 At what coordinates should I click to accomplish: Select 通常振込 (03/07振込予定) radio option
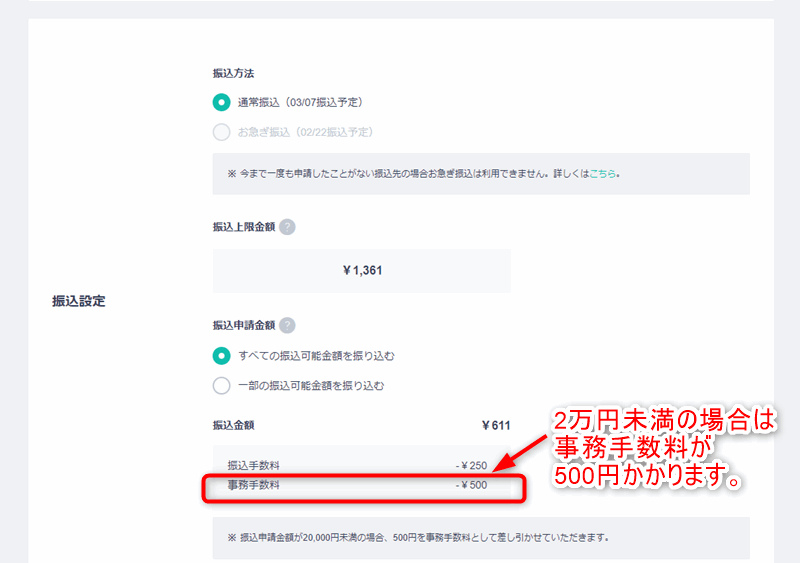pos(221,103)
